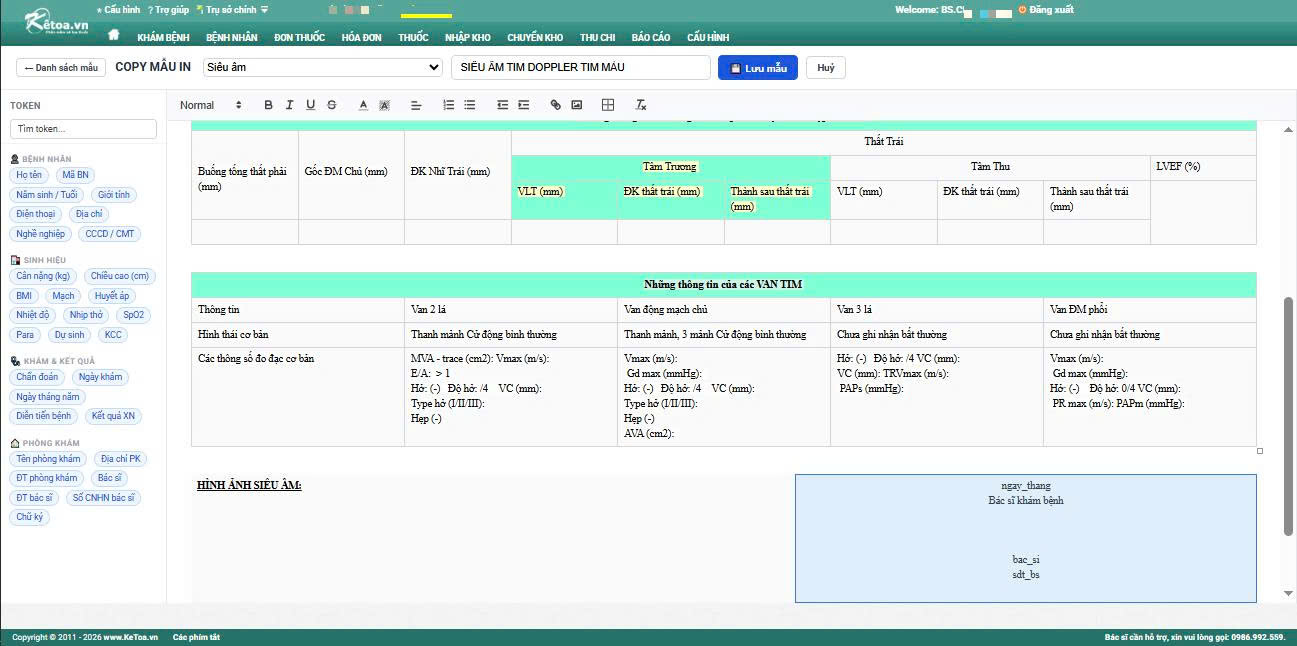The image size is (1297, 646).
Task: Insert a numbered list
Action: click(x=448, y=105)
